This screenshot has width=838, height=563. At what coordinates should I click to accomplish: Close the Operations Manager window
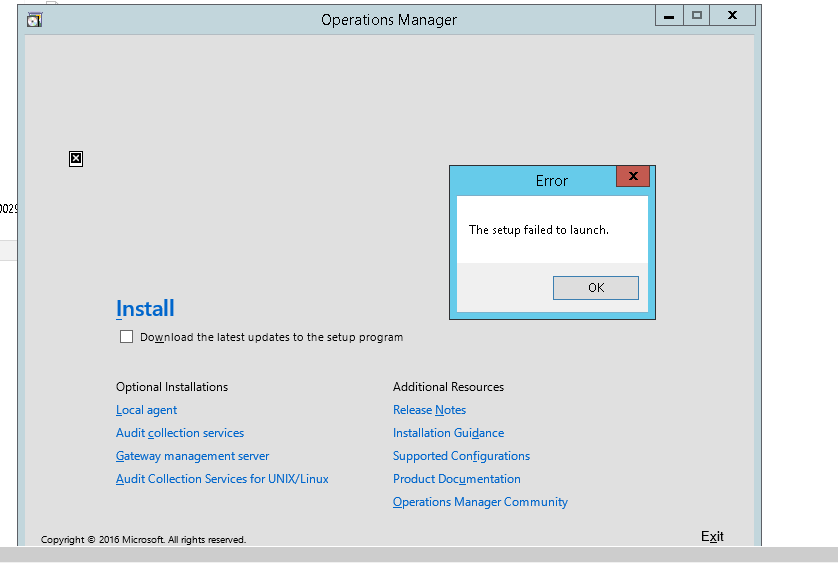click(732, 16)
